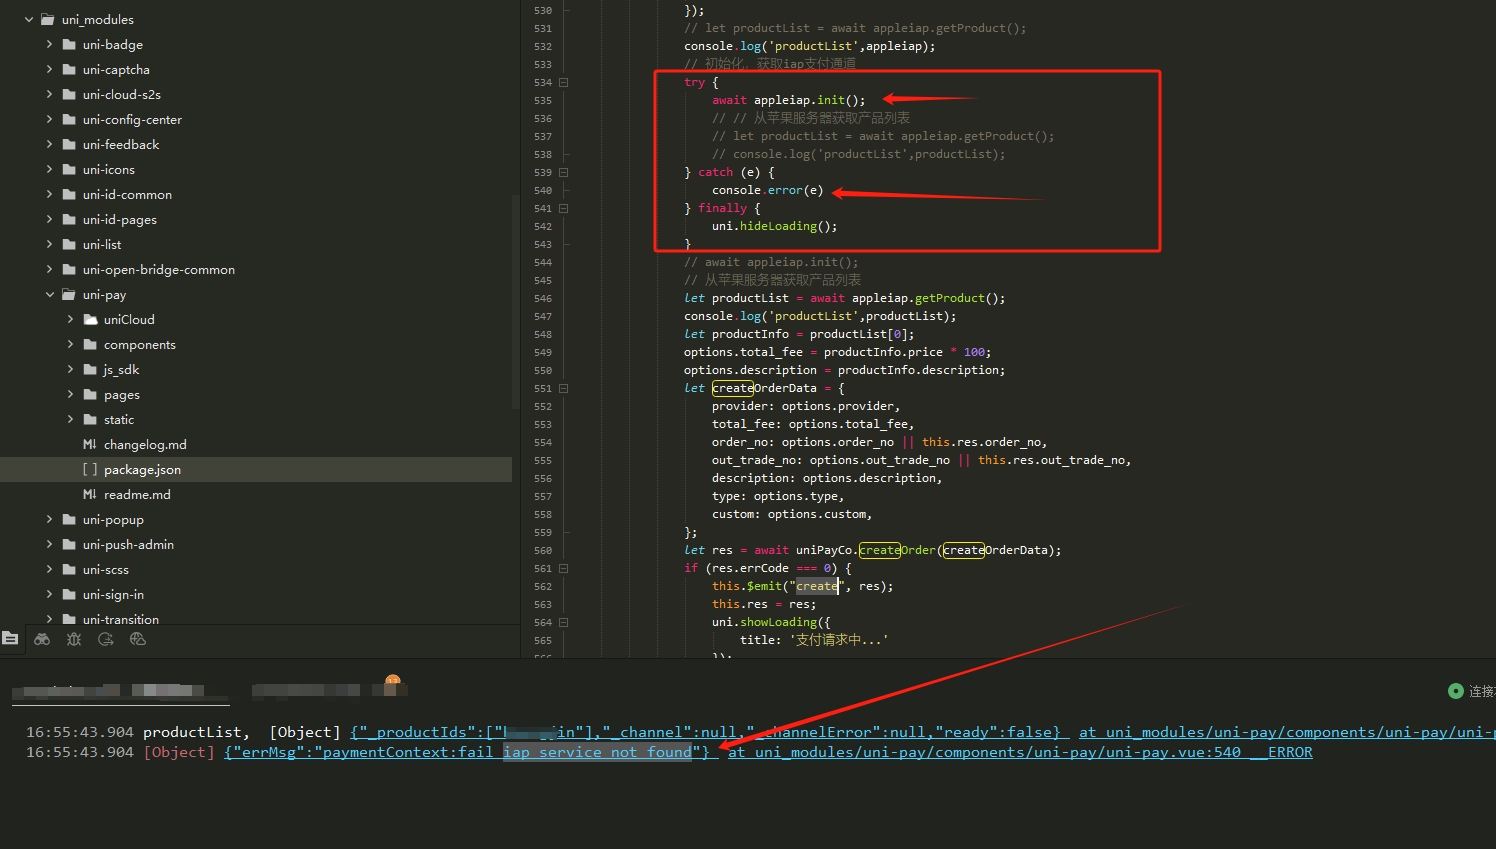The image size is (1496, 849).
Task: Click the uni-badge folder icon
Action: 69,44
